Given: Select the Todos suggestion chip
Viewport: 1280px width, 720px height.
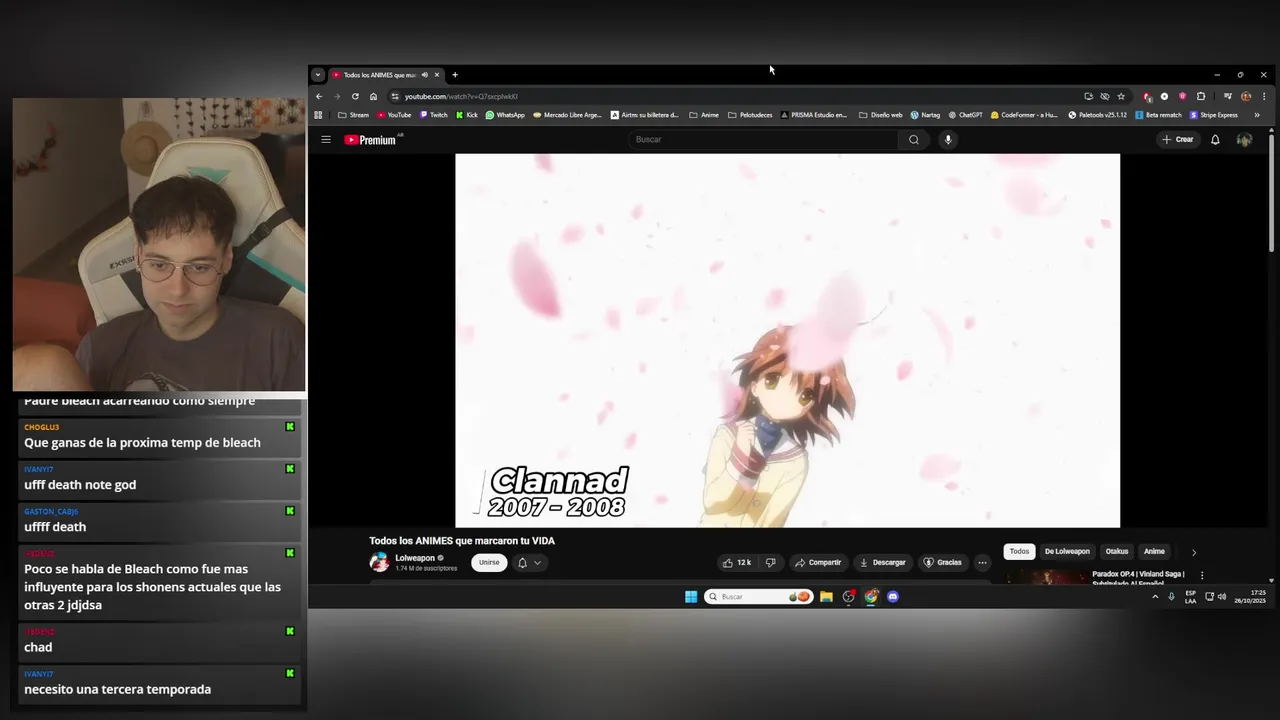Looking at the screenshot, I should coord(1019,552).
